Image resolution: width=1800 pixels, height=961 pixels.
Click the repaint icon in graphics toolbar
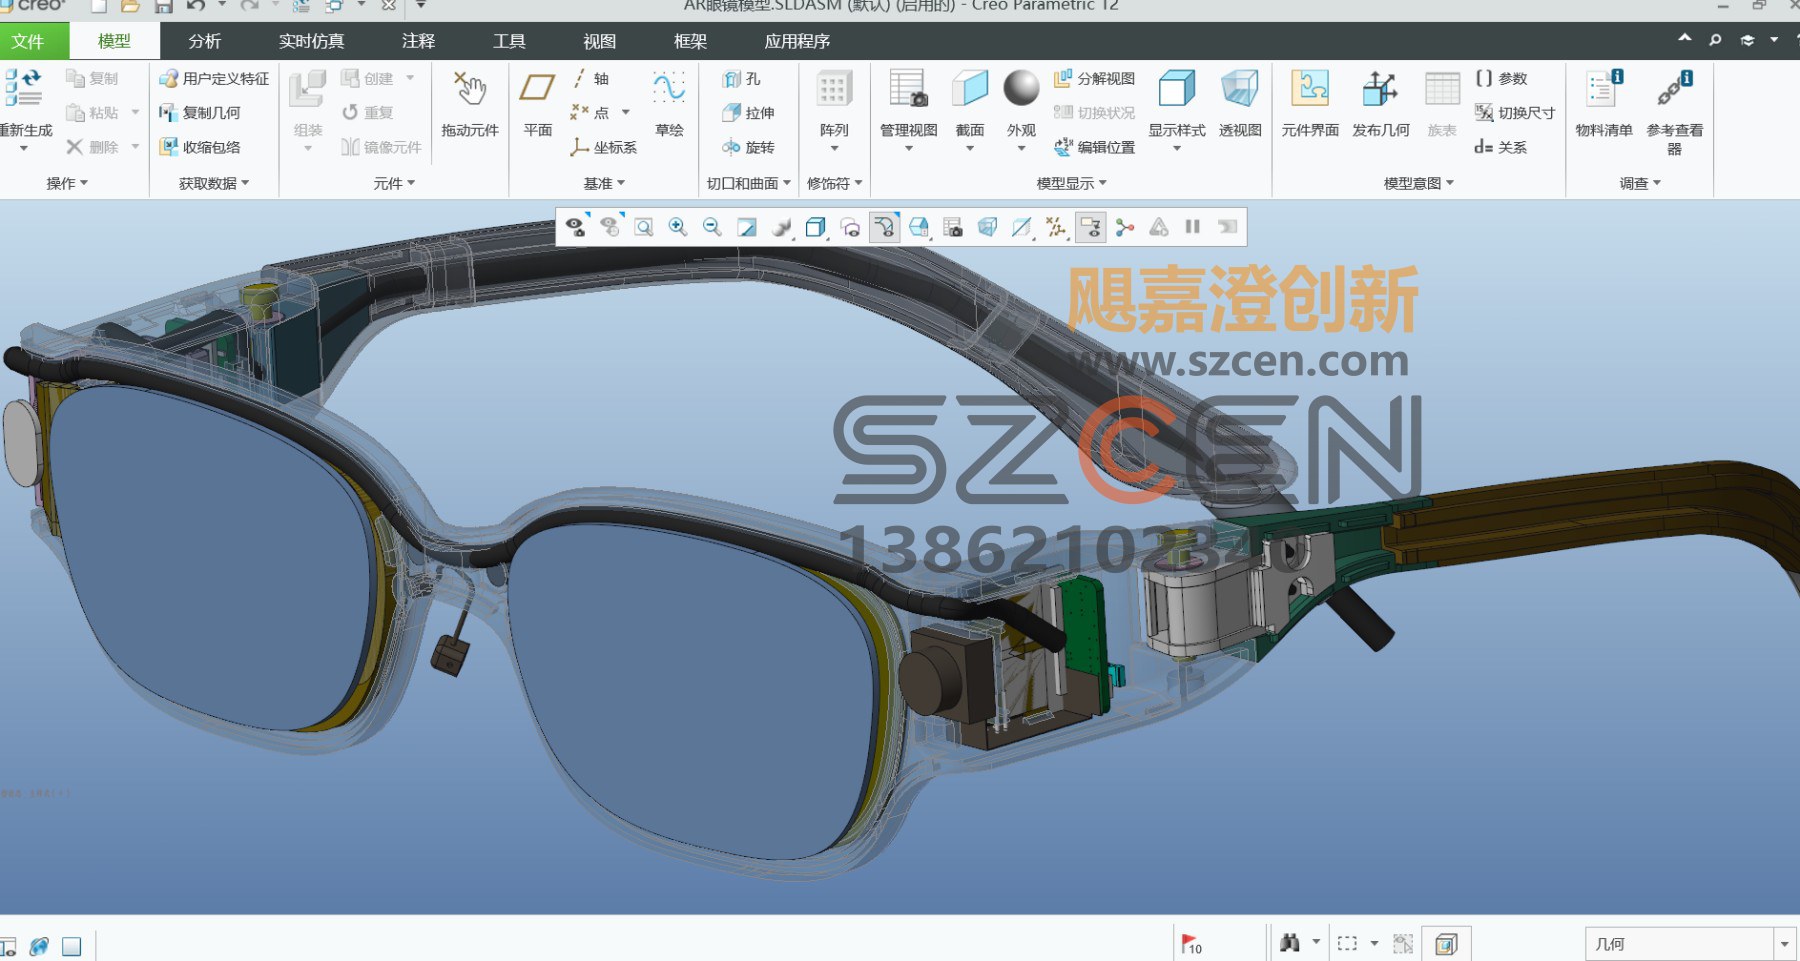[747, 227]
